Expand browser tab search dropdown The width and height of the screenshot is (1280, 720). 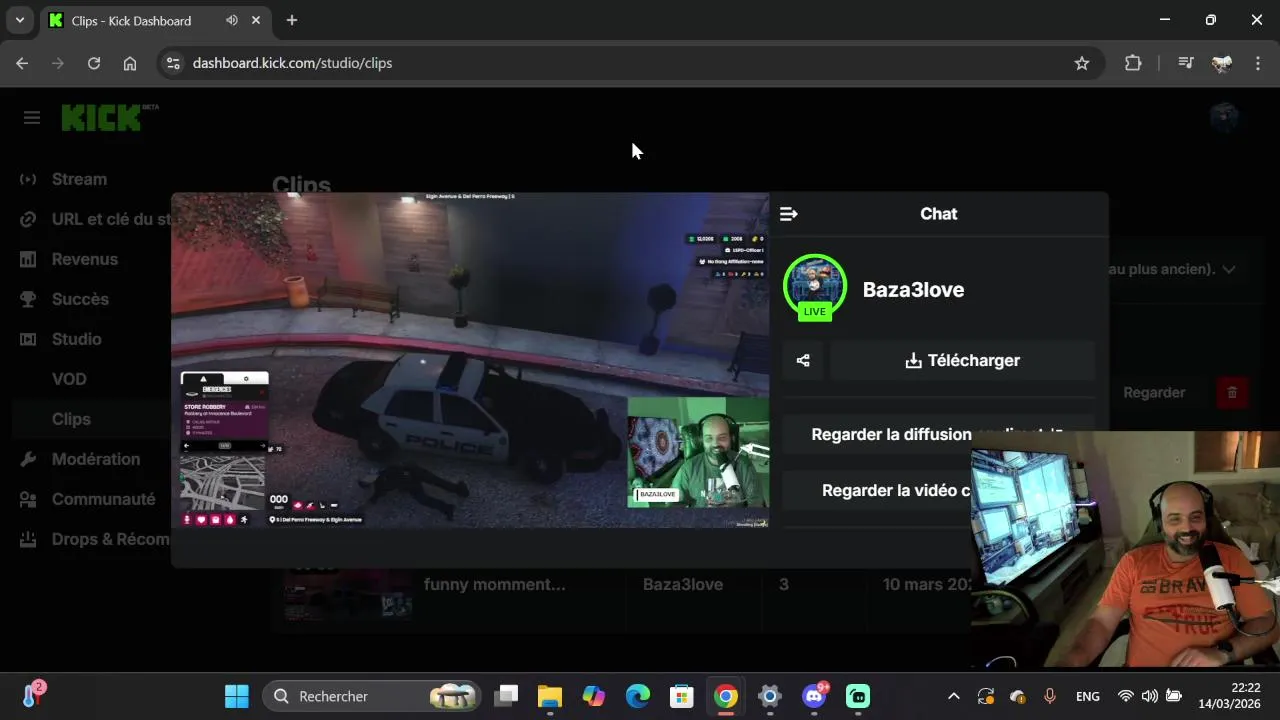[19, 20]
